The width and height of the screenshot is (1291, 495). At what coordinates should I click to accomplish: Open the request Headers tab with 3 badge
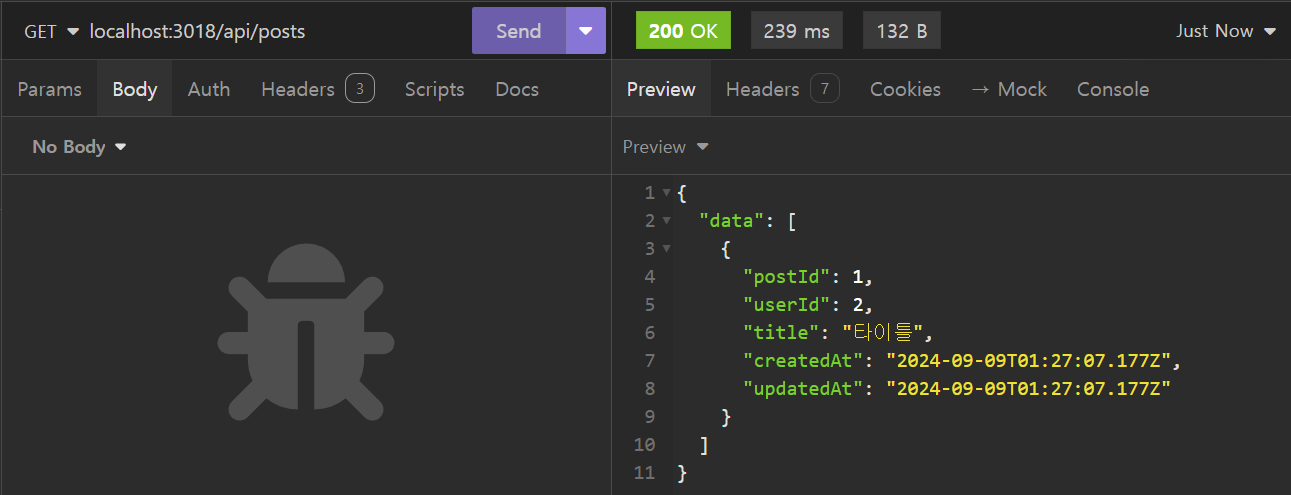(x=317, y=89)
